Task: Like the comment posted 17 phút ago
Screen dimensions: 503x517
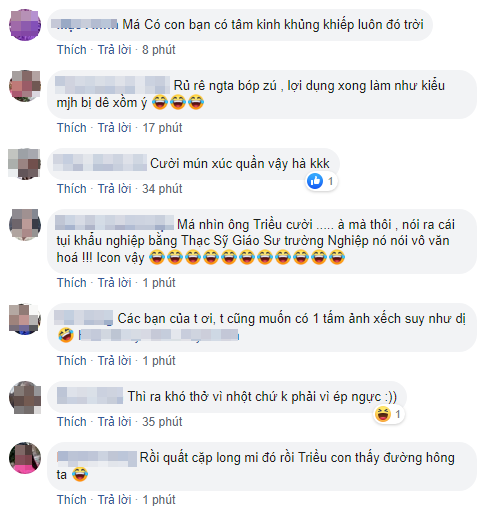Action: click(72, 128)
